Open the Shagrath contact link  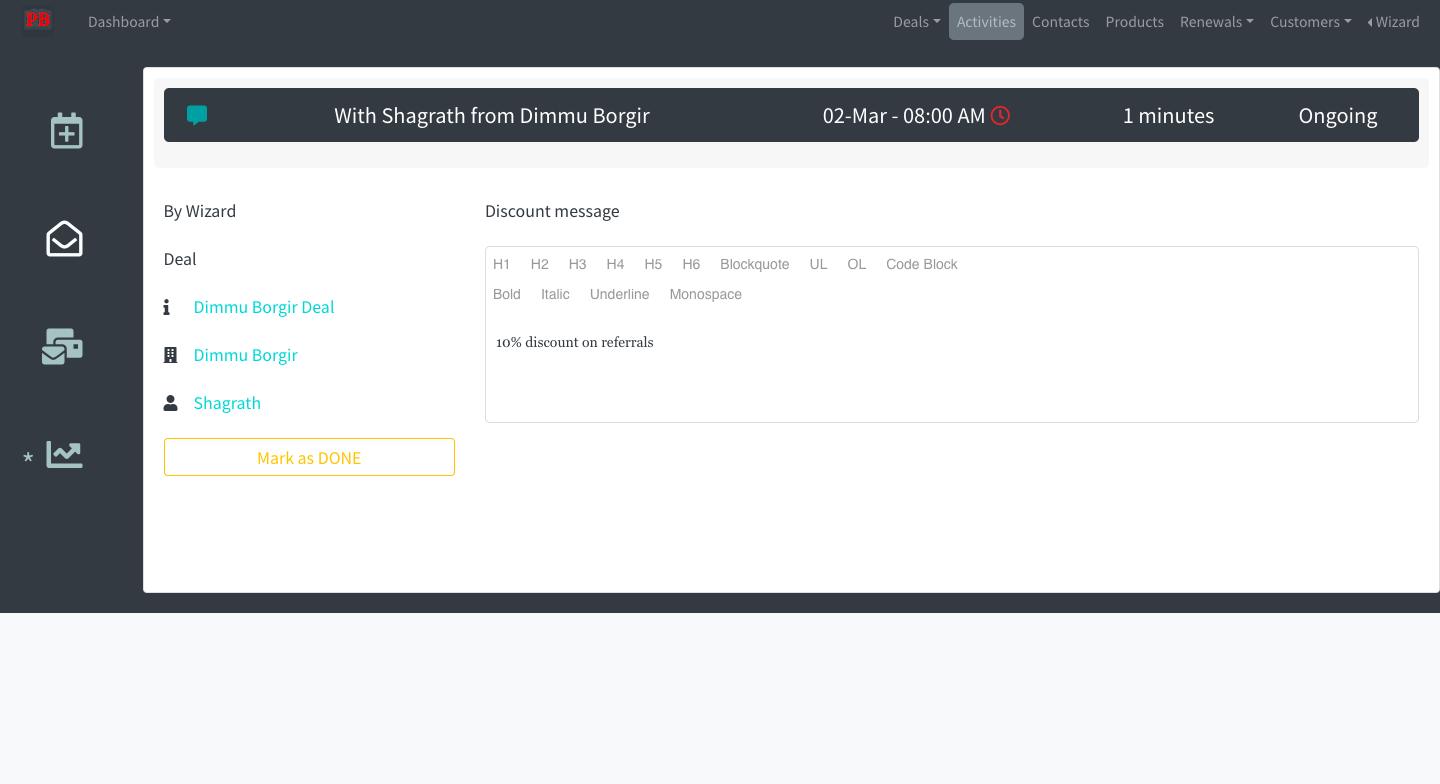tap(227, 403)
